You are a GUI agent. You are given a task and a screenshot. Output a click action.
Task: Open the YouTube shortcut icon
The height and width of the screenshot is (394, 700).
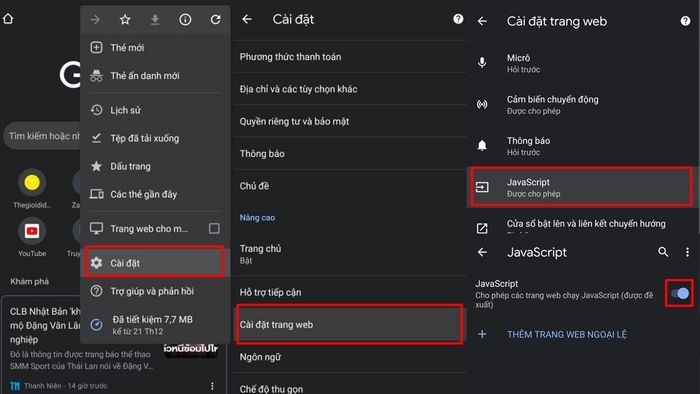(x=32, y=231)
